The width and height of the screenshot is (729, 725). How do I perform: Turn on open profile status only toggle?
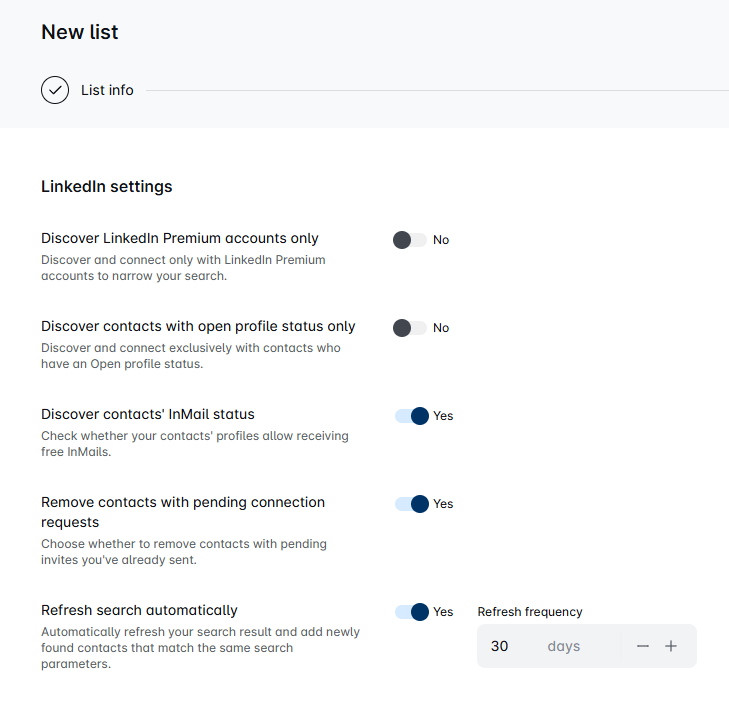click(x=410, y=328)
